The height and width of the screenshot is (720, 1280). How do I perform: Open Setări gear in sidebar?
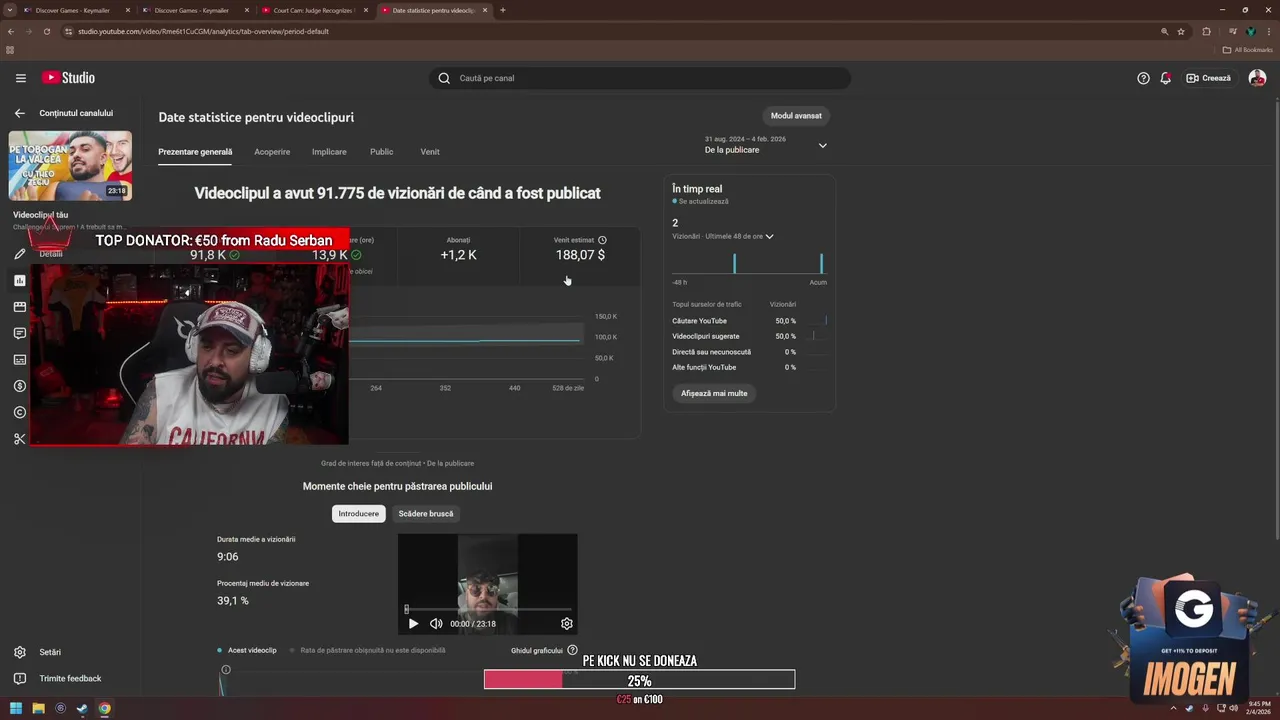[19, 652]
